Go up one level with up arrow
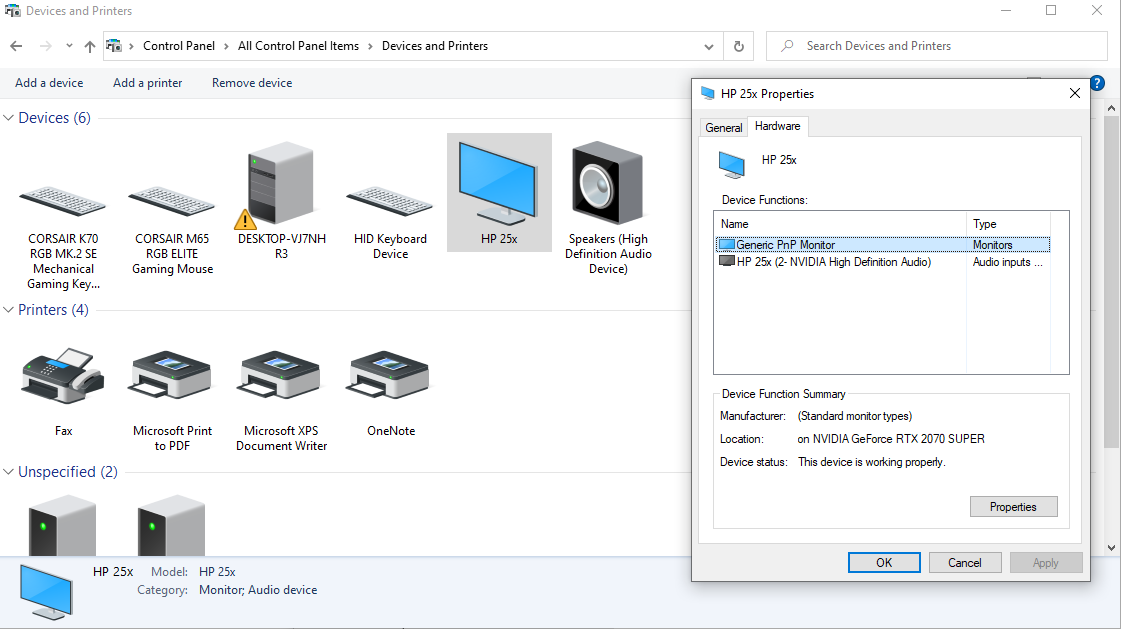Screen dimensions: 1121x629 (x=89, y=46)
